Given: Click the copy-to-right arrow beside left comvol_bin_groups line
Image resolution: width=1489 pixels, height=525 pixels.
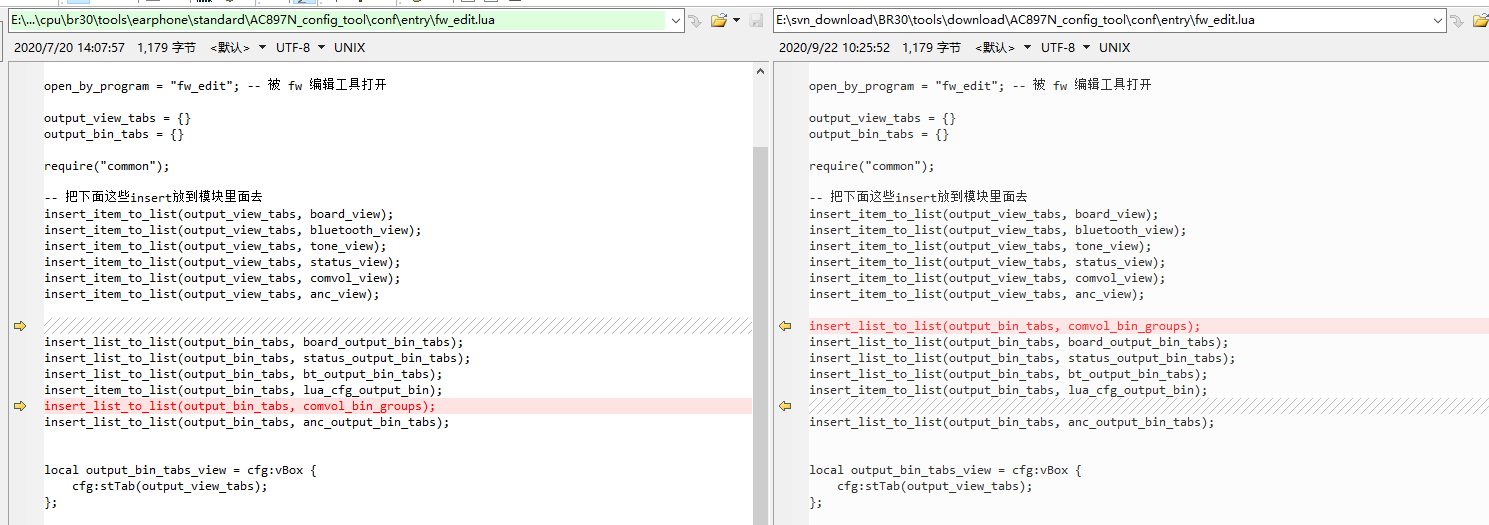Looking at the screenshot, I should (x=20, y=406).
